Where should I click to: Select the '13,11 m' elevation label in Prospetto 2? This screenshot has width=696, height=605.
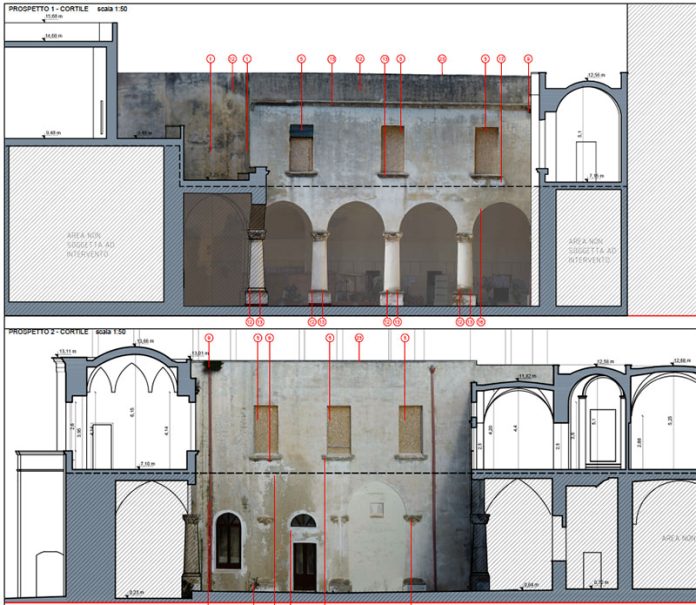(x=67, y=352)
